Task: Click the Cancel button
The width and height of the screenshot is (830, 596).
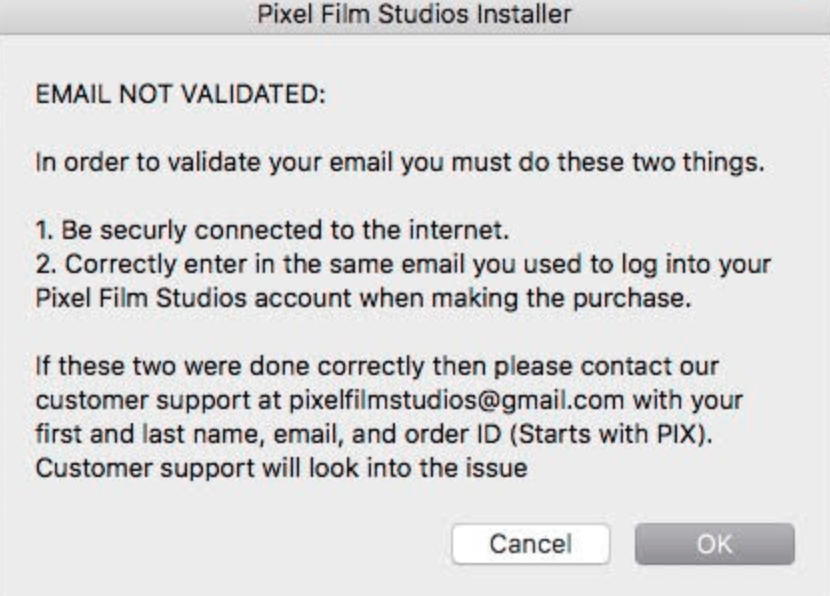Action: coord(531,544)
